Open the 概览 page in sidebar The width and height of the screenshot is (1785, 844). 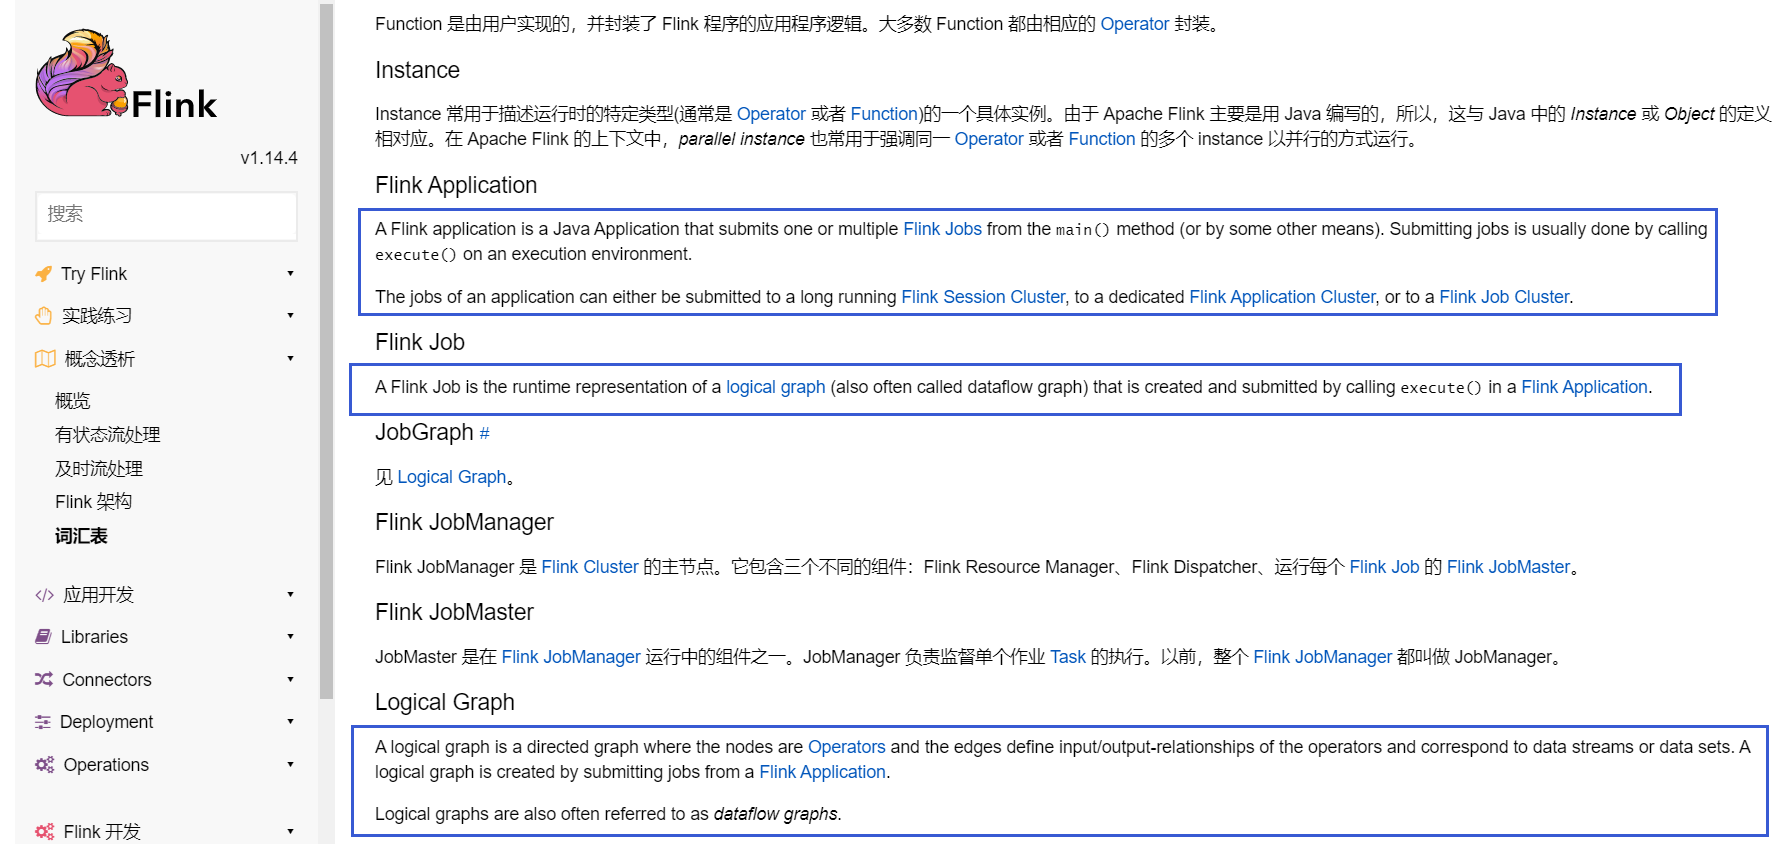tap(73, 401)
